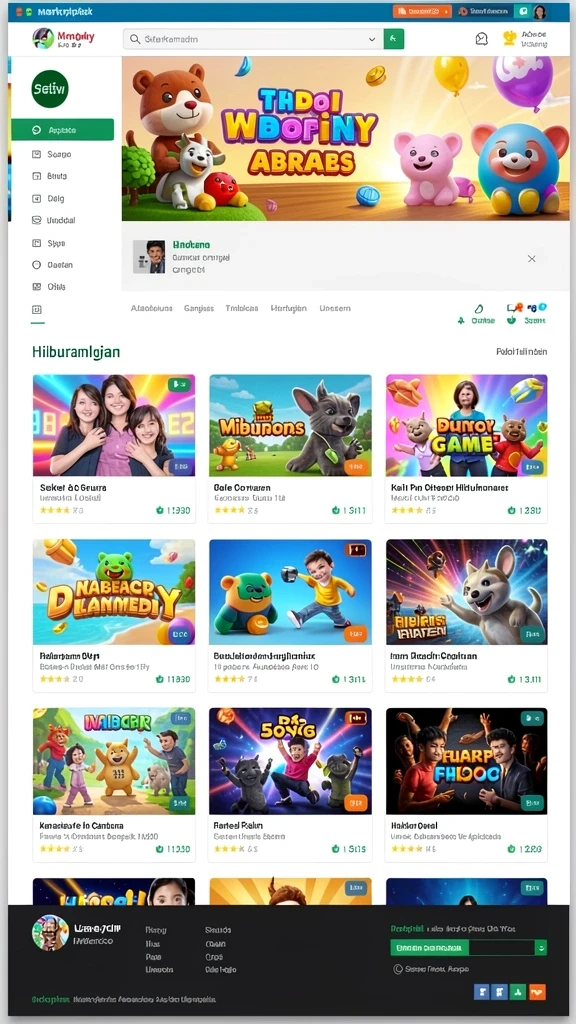The width and height of the screenshot is (576, 1024).
Task: Click the orange social icon in the footer
Action: click(537, 991)
